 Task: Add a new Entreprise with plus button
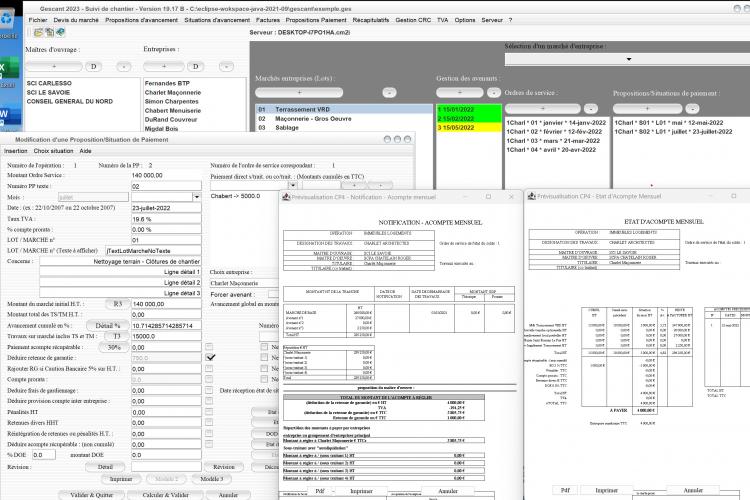(164, 67)
